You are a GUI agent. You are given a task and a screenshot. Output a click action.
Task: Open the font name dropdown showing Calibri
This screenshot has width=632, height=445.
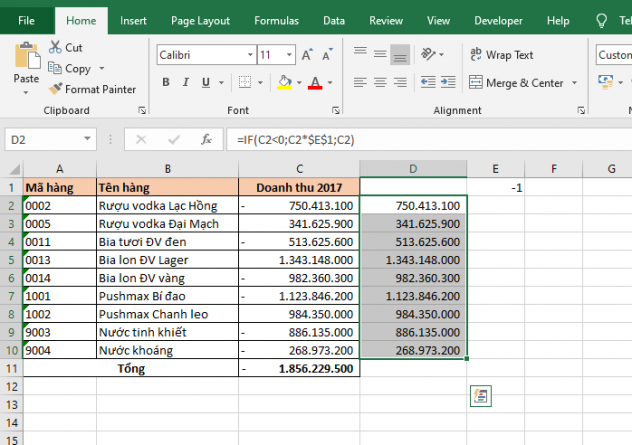[248, 55]
